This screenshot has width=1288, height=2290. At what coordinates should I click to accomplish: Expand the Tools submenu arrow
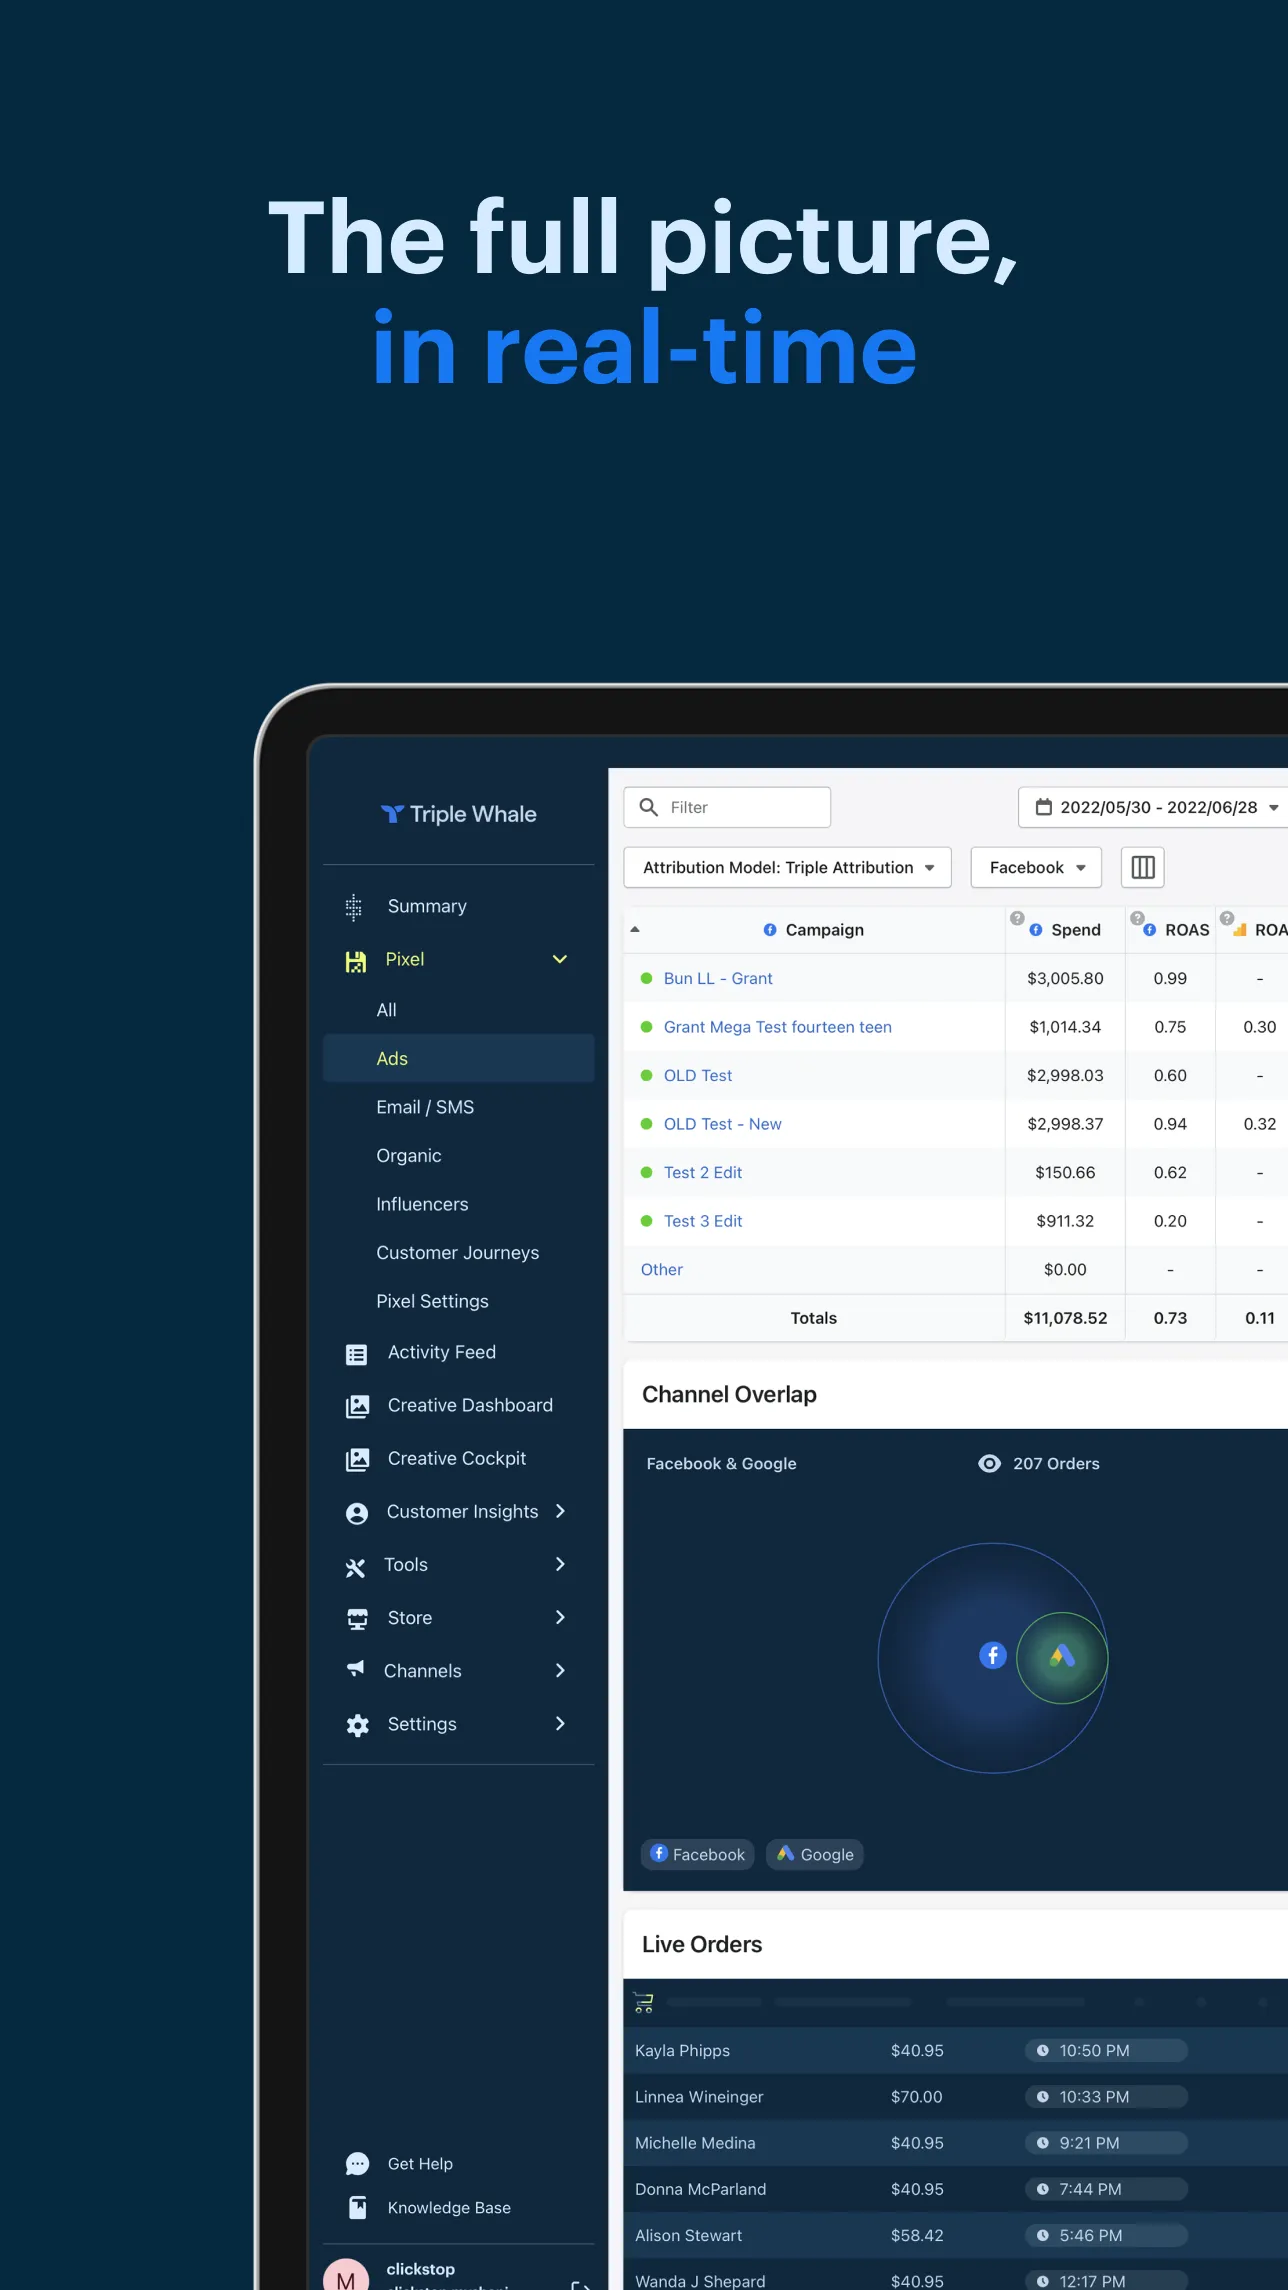560,1564
